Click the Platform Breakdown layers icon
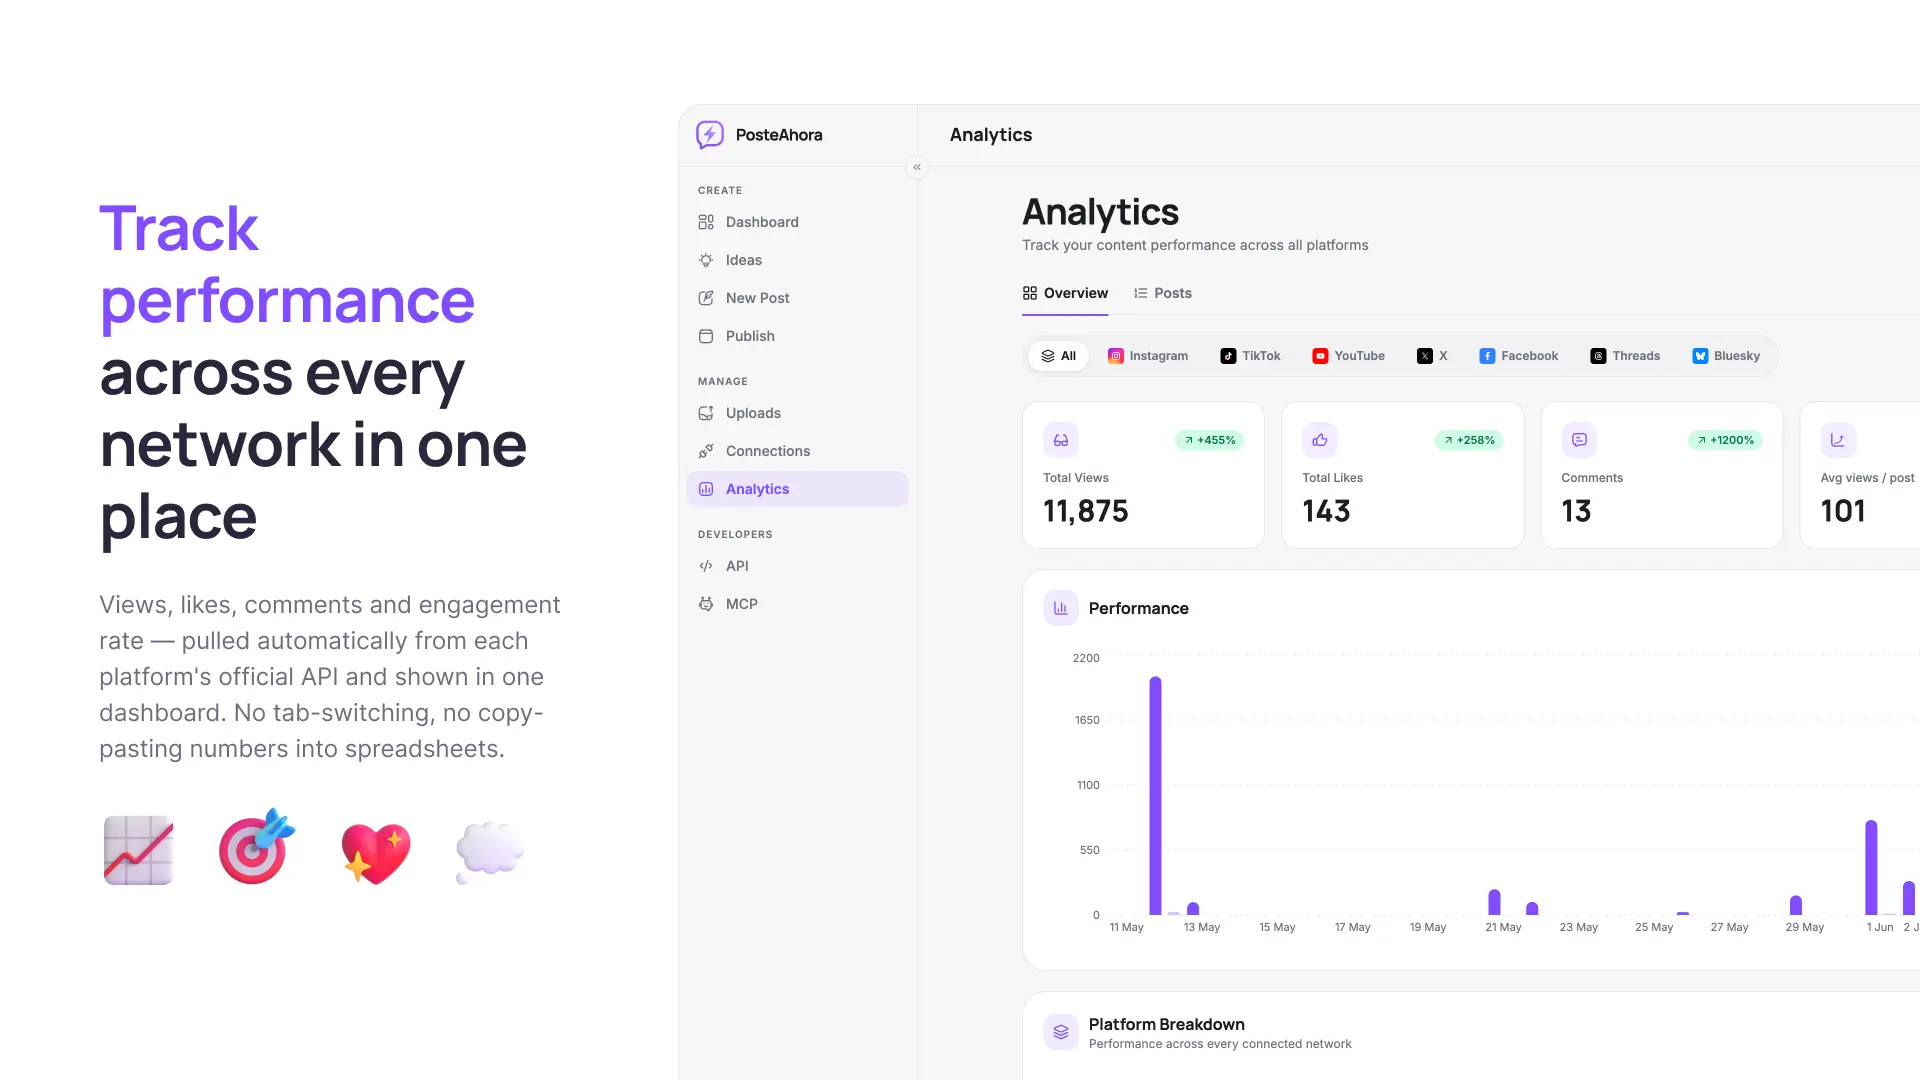 pyautogui.click(x=1061, y=1032)
